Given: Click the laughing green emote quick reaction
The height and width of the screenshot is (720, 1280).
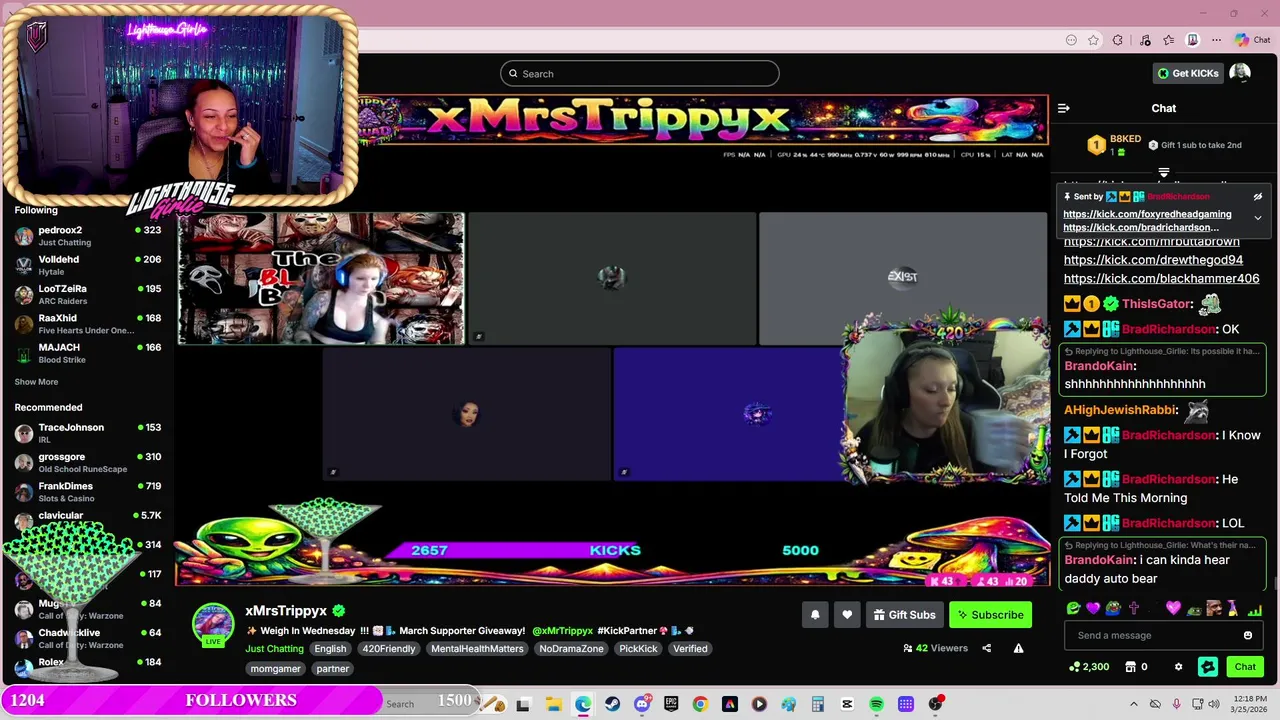Looking at the screenshot, I should coord(1073,608).
